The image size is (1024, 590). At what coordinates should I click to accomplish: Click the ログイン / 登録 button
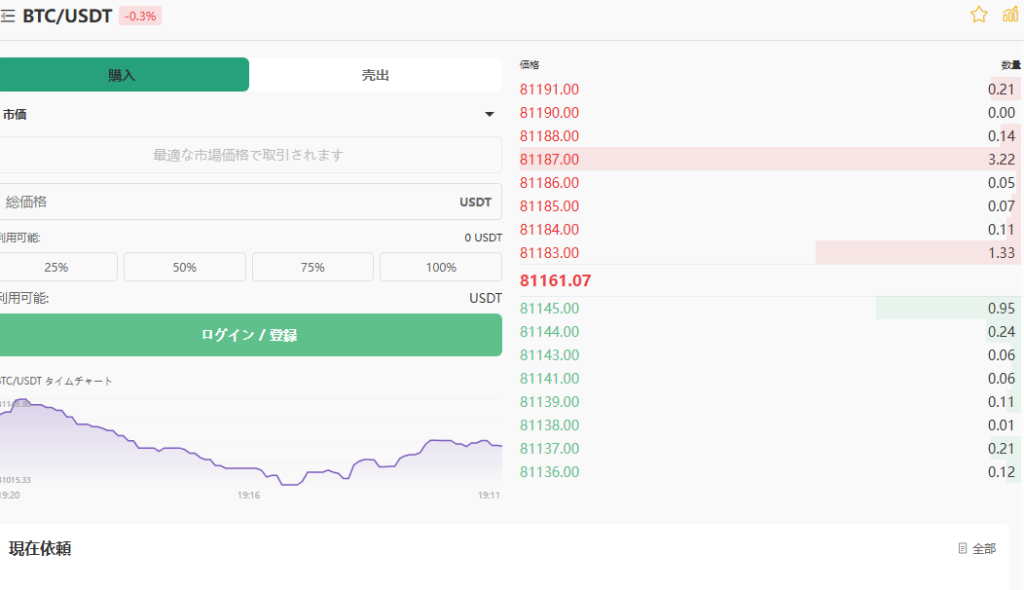(251, 335)
